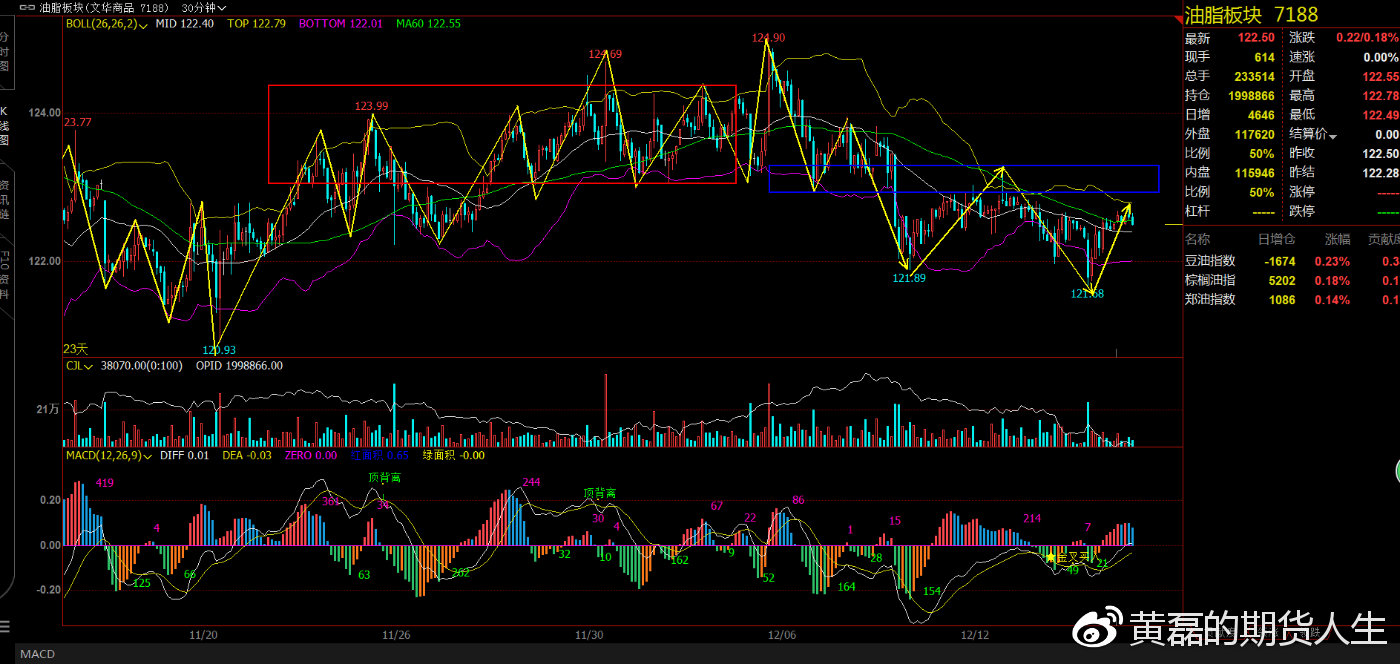This screenshot has width=1400, height=664.
Task: Click the BOTTOM 122.01 Bollinger value
Action: tap(341, 23)
